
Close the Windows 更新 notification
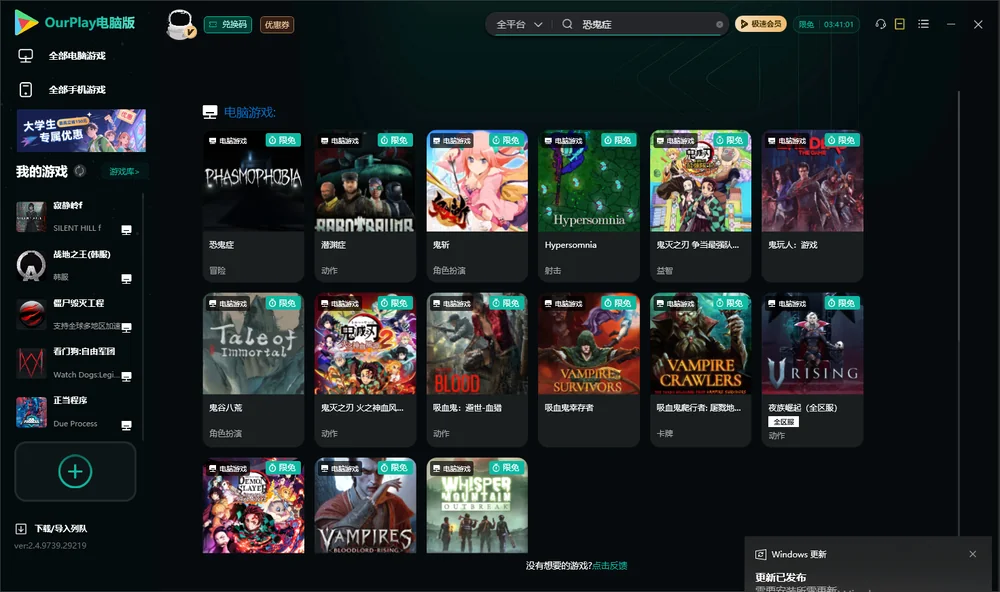[x=973, y=554]
